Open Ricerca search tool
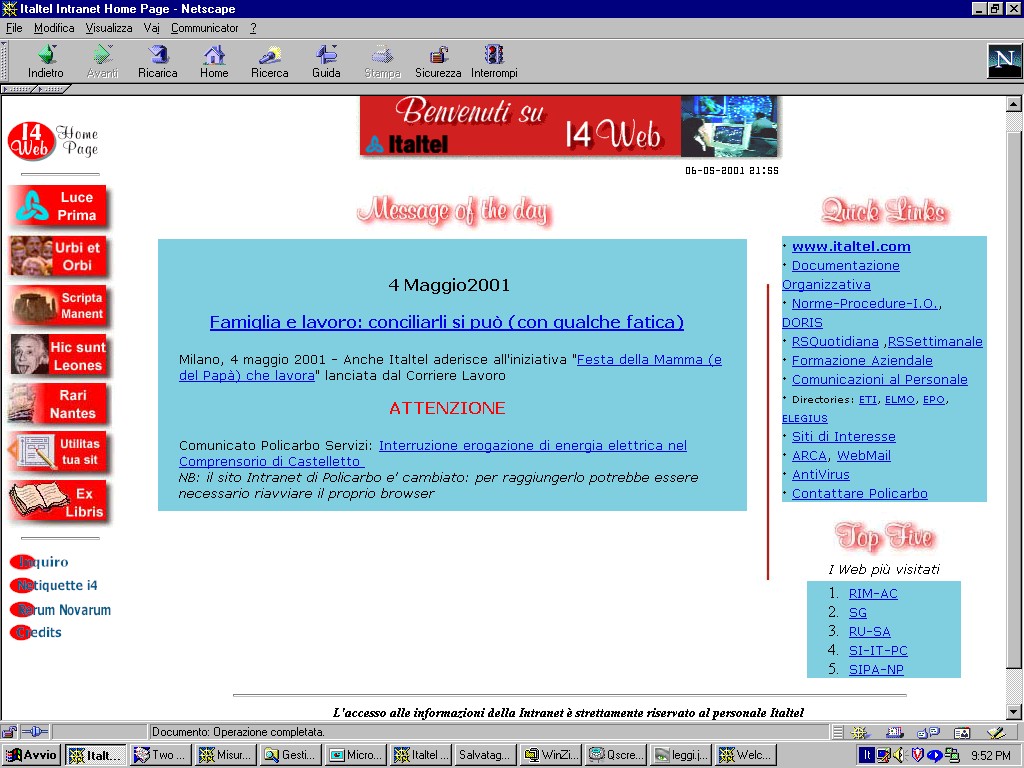The width and height of the screenshot is (1024, 768). coord(270,61)
